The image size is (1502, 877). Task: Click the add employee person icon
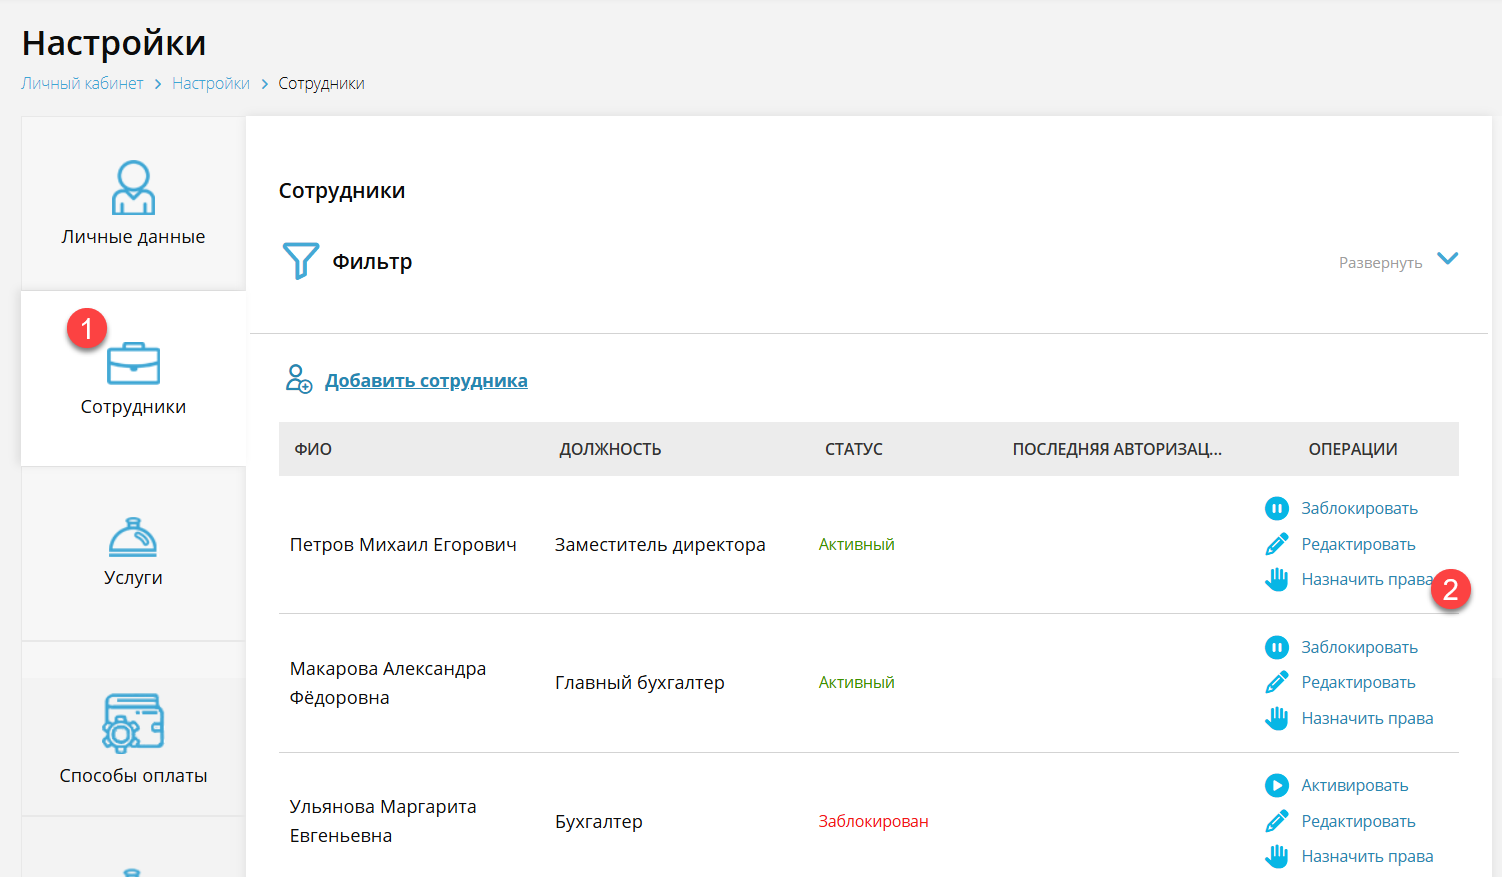pos(299,379)
